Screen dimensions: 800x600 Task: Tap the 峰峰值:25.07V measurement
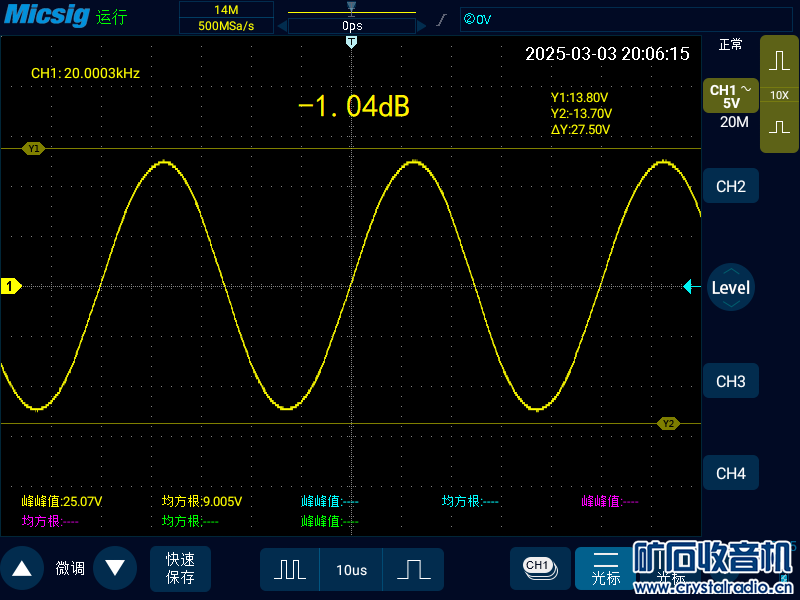pyautogui.click(x=62, y=502)
